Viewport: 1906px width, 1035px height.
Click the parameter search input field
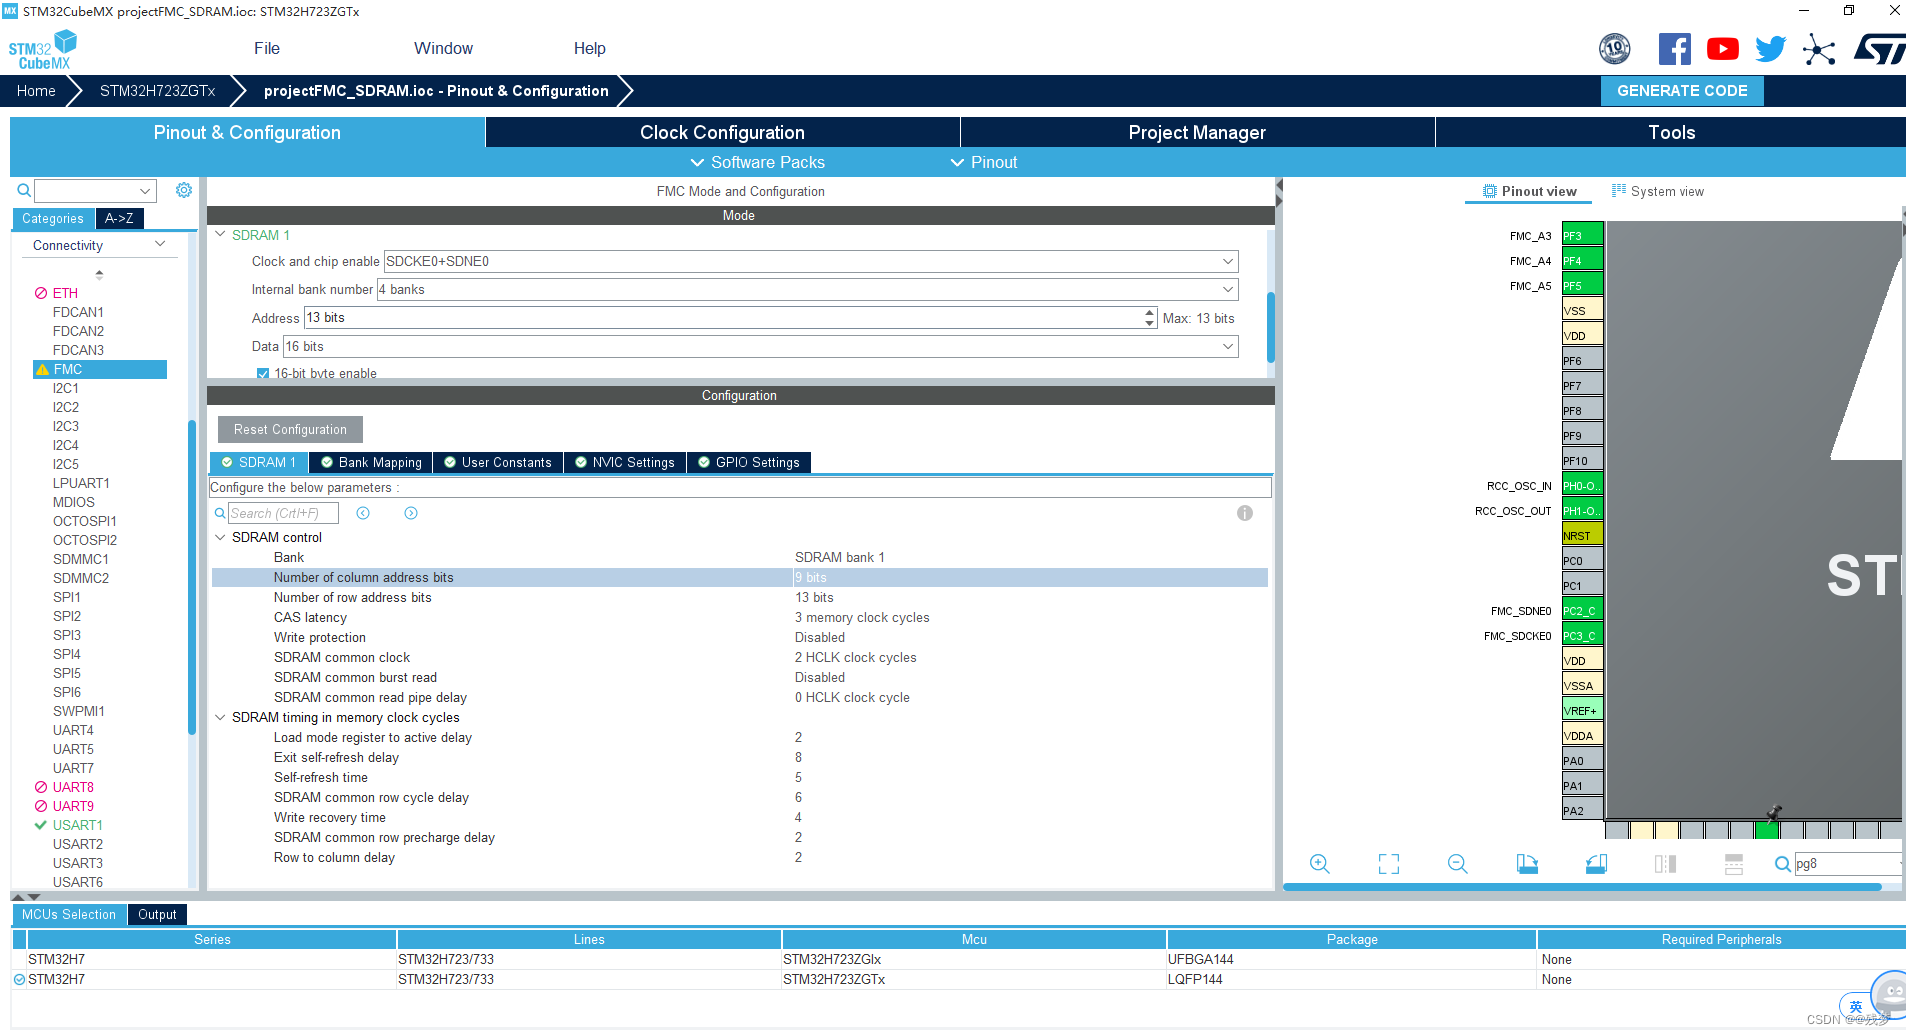(x=283, y=513)
